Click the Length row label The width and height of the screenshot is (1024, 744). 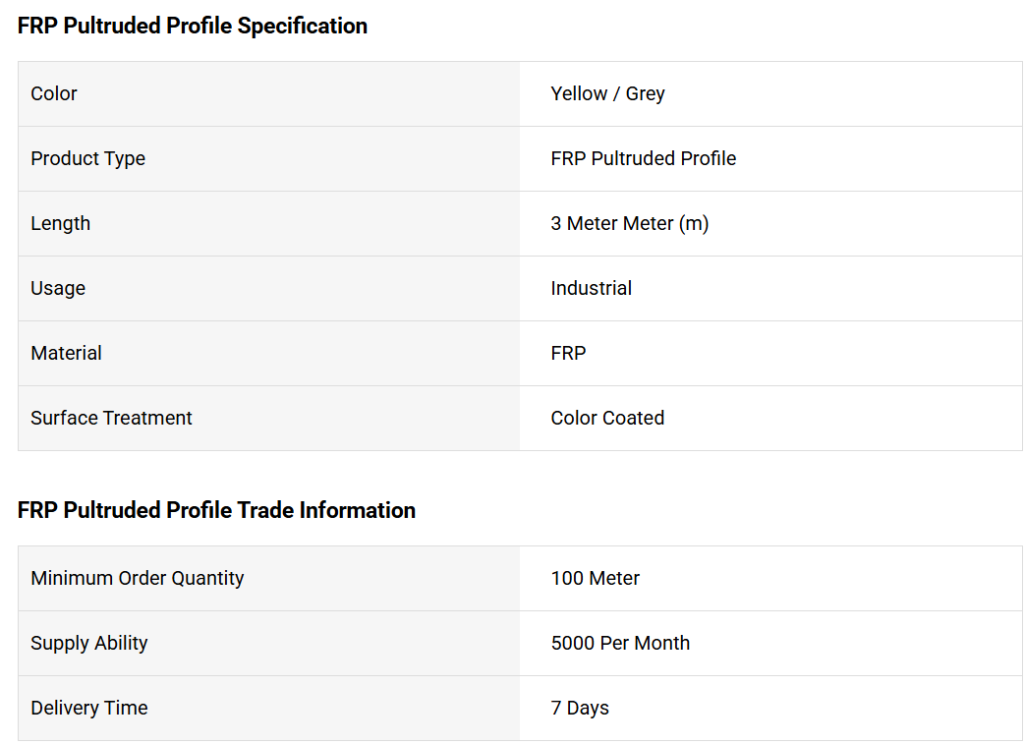pos(60,224)
